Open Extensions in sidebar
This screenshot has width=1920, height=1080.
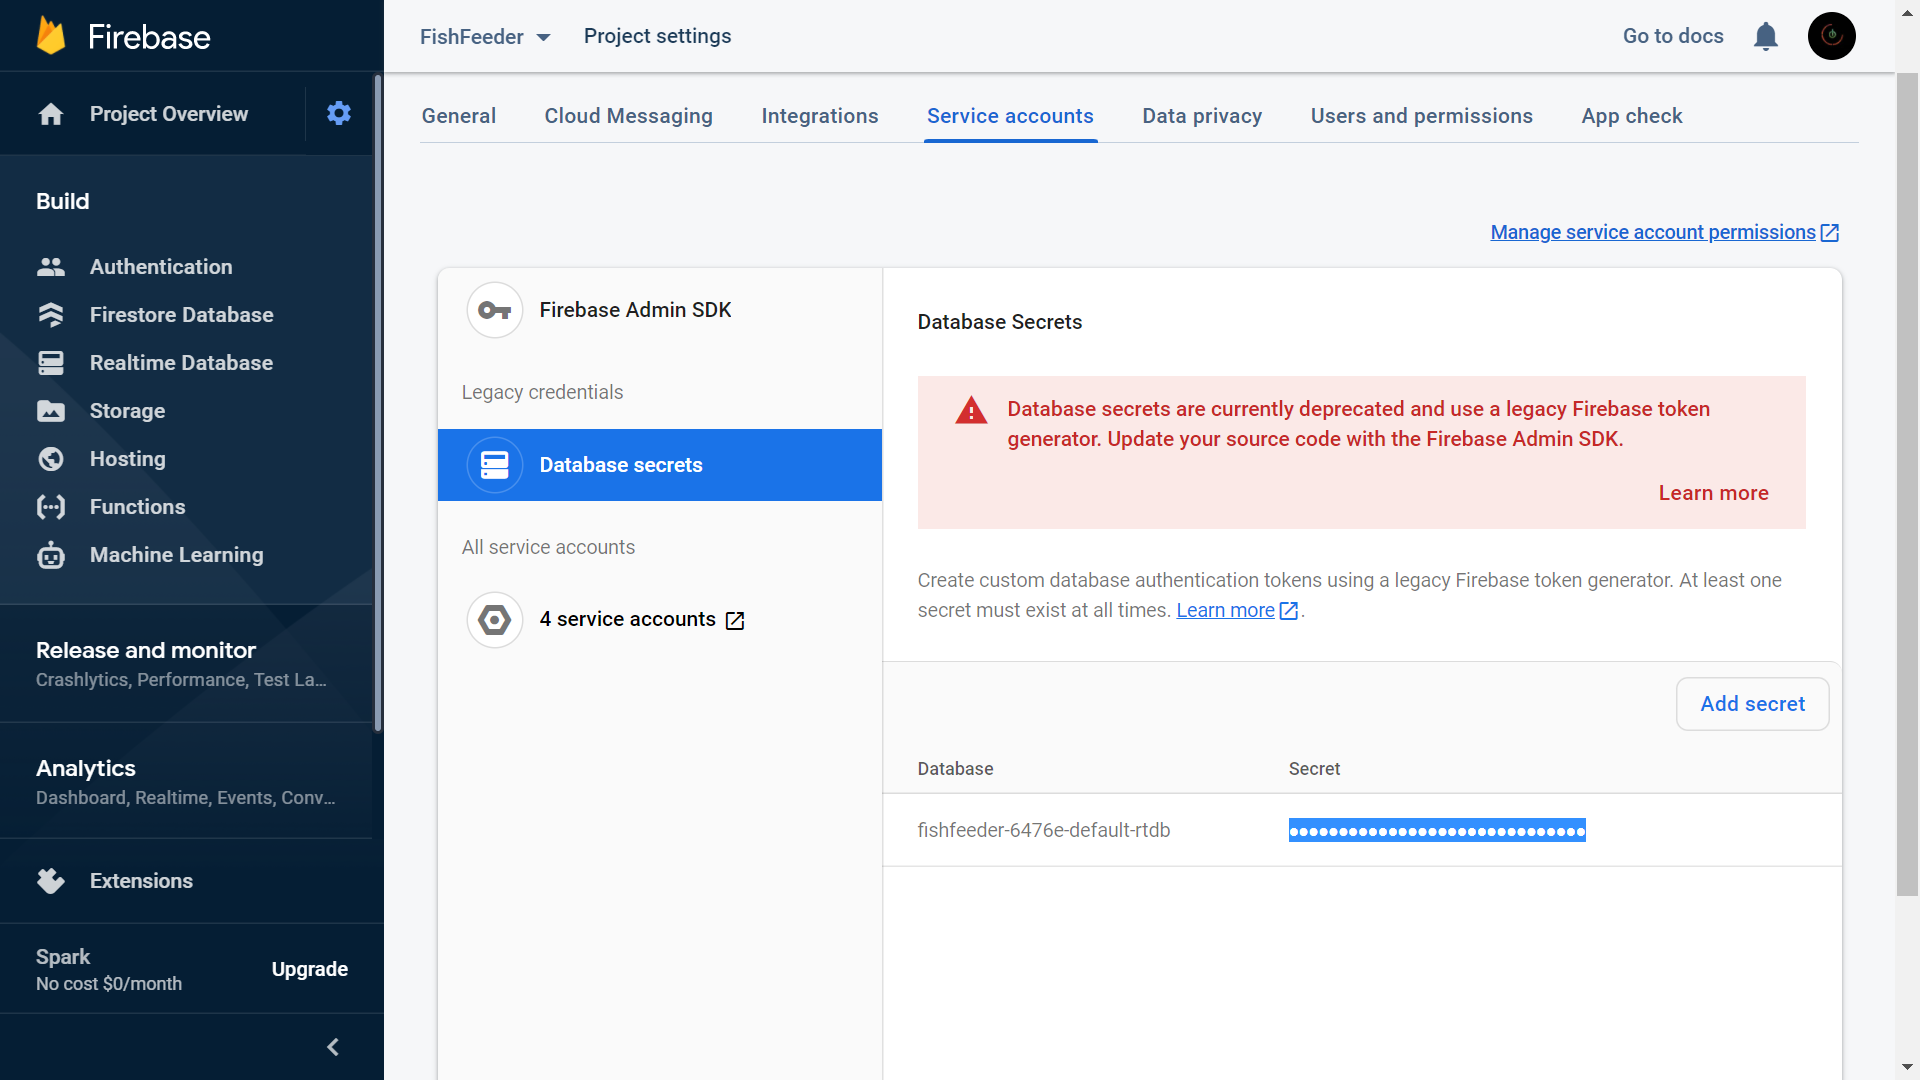pos(141,881)
